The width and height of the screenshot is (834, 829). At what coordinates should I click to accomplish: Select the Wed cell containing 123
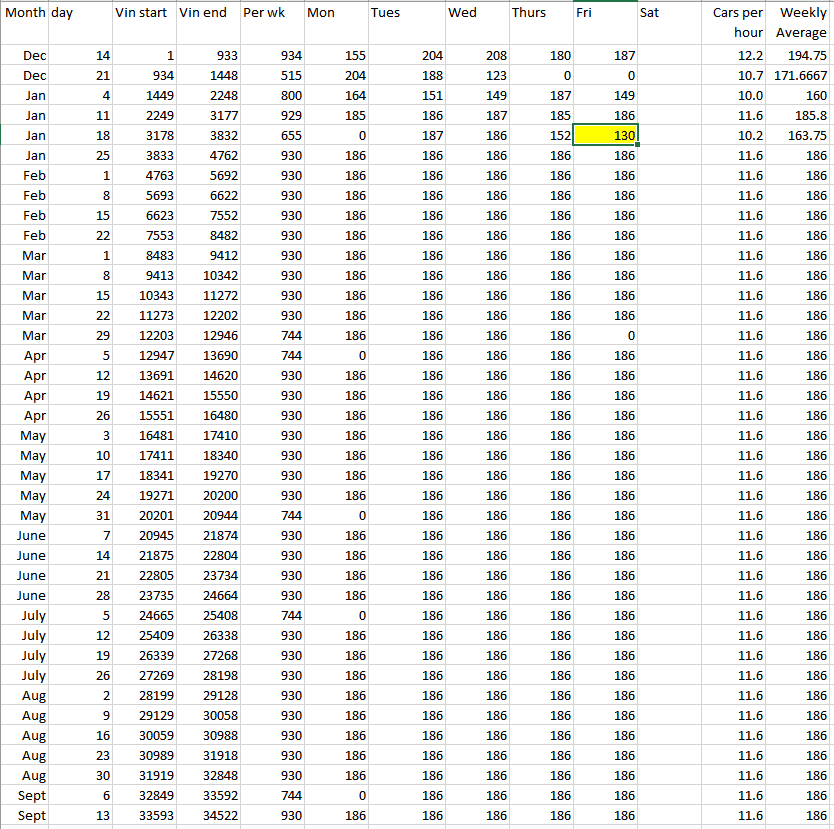476,76
